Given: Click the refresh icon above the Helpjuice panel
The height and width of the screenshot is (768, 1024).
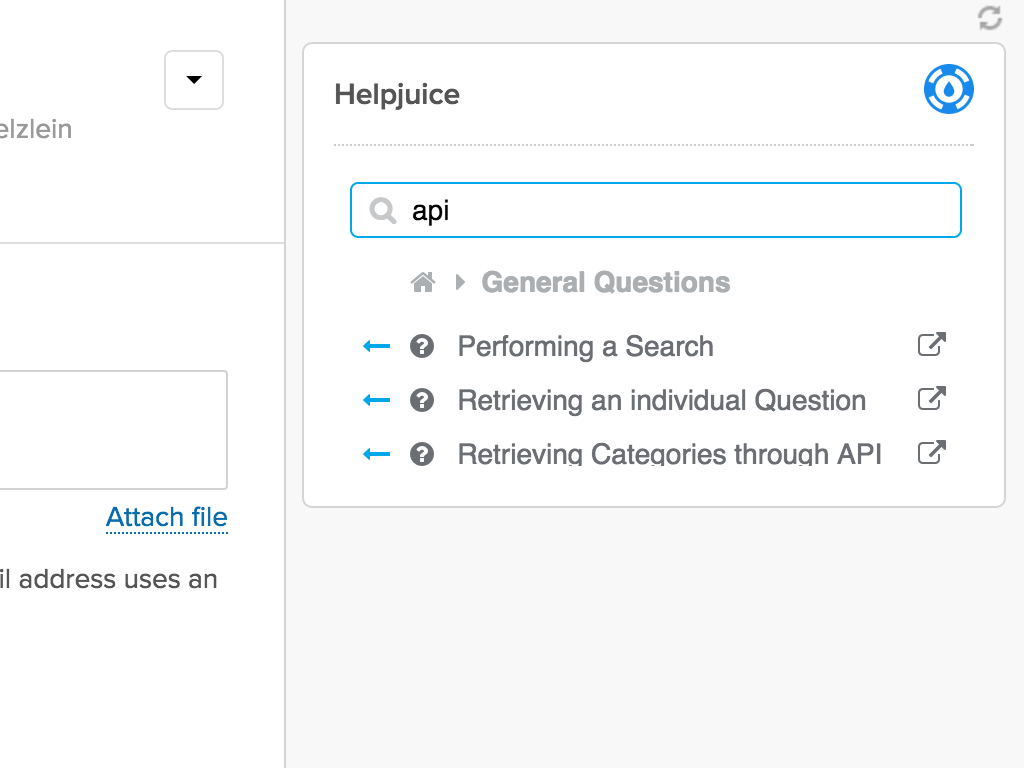Looking at the screenshot, I should 989,18.
